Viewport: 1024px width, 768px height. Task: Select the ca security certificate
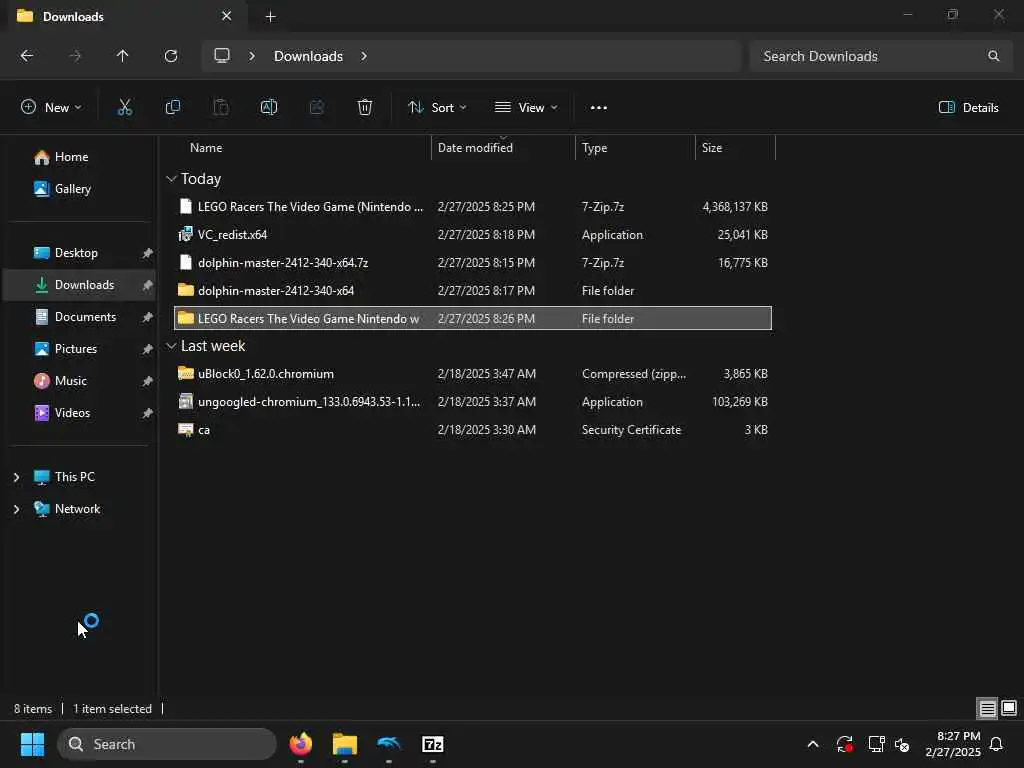pyautogui.click(x=473, y=430)
